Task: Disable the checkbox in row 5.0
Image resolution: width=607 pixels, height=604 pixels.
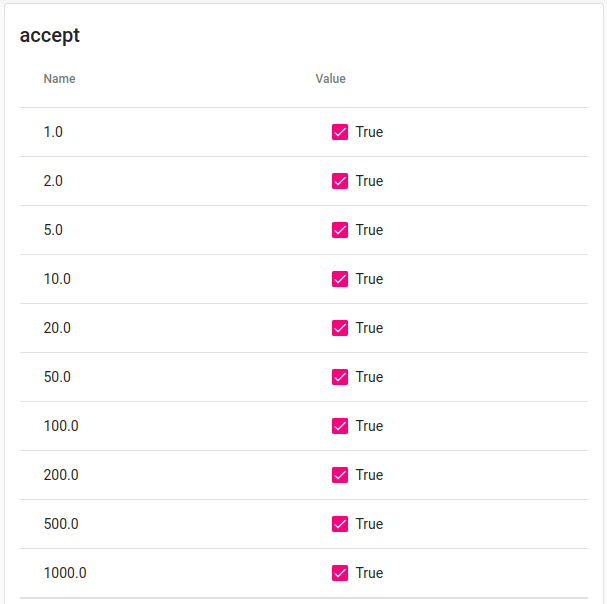Action: tap(340, 230)
